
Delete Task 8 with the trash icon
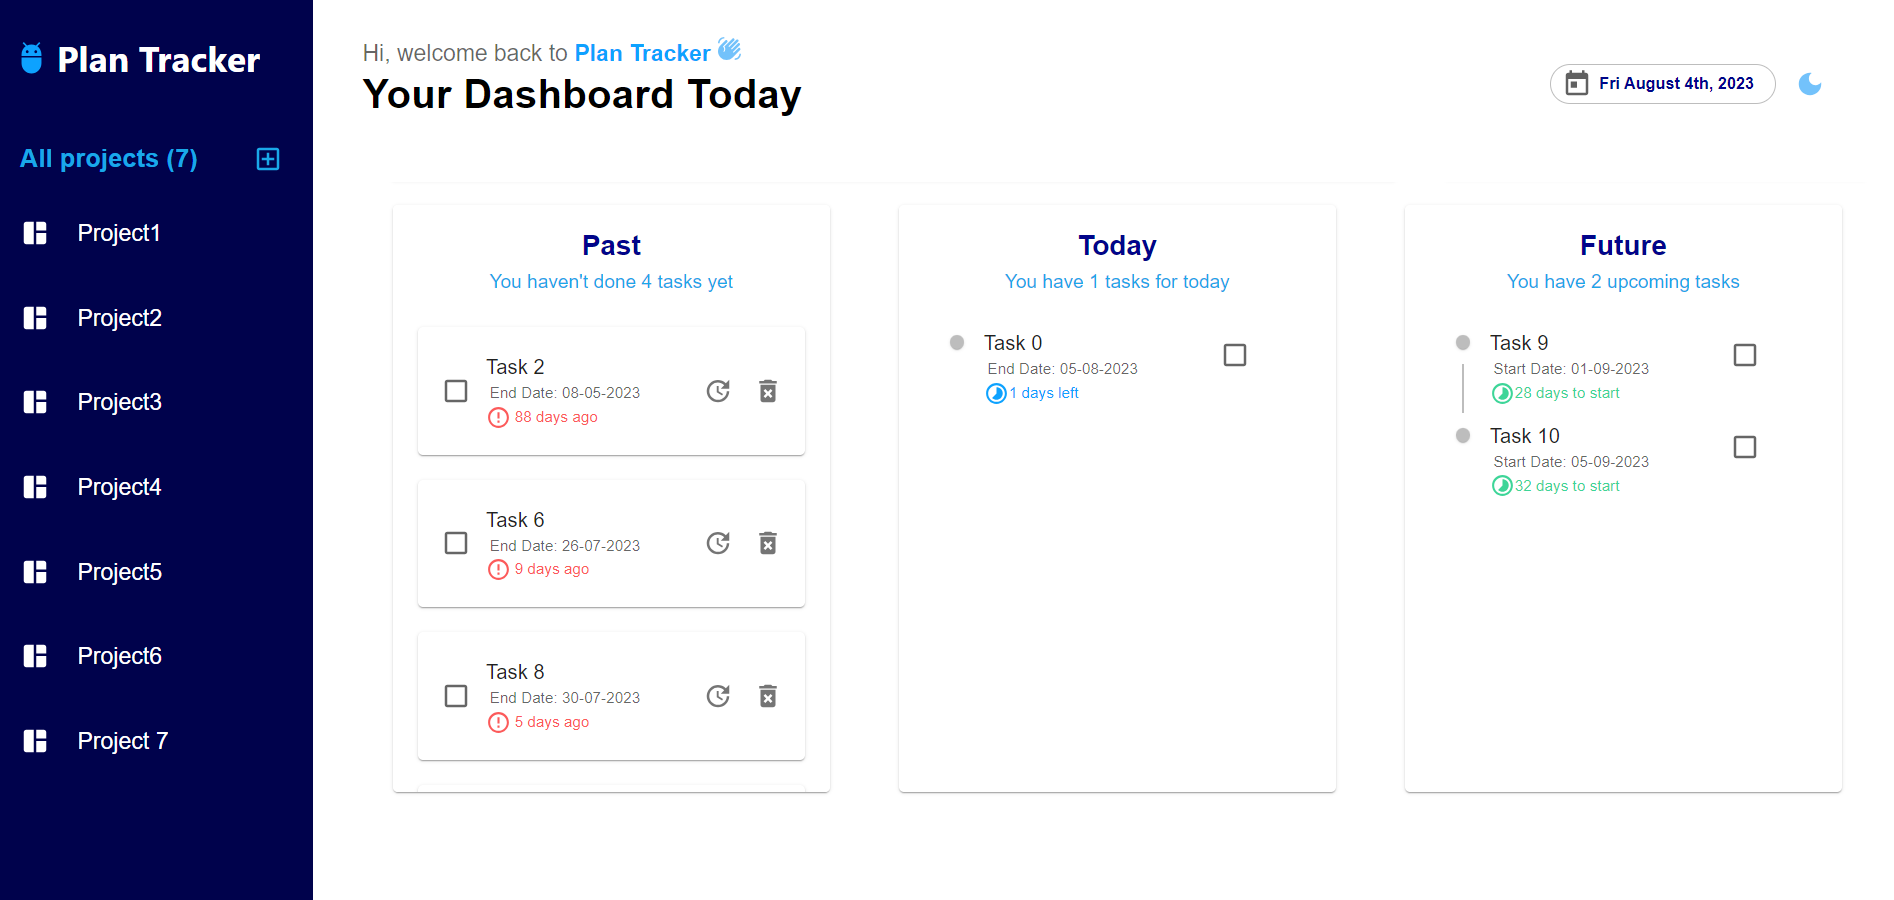(768, 695)
